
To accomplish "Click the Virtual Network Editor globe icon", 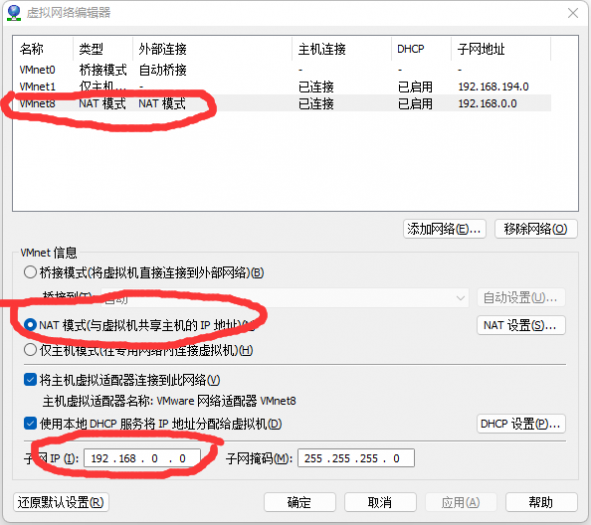I will [x=14, y=13].
